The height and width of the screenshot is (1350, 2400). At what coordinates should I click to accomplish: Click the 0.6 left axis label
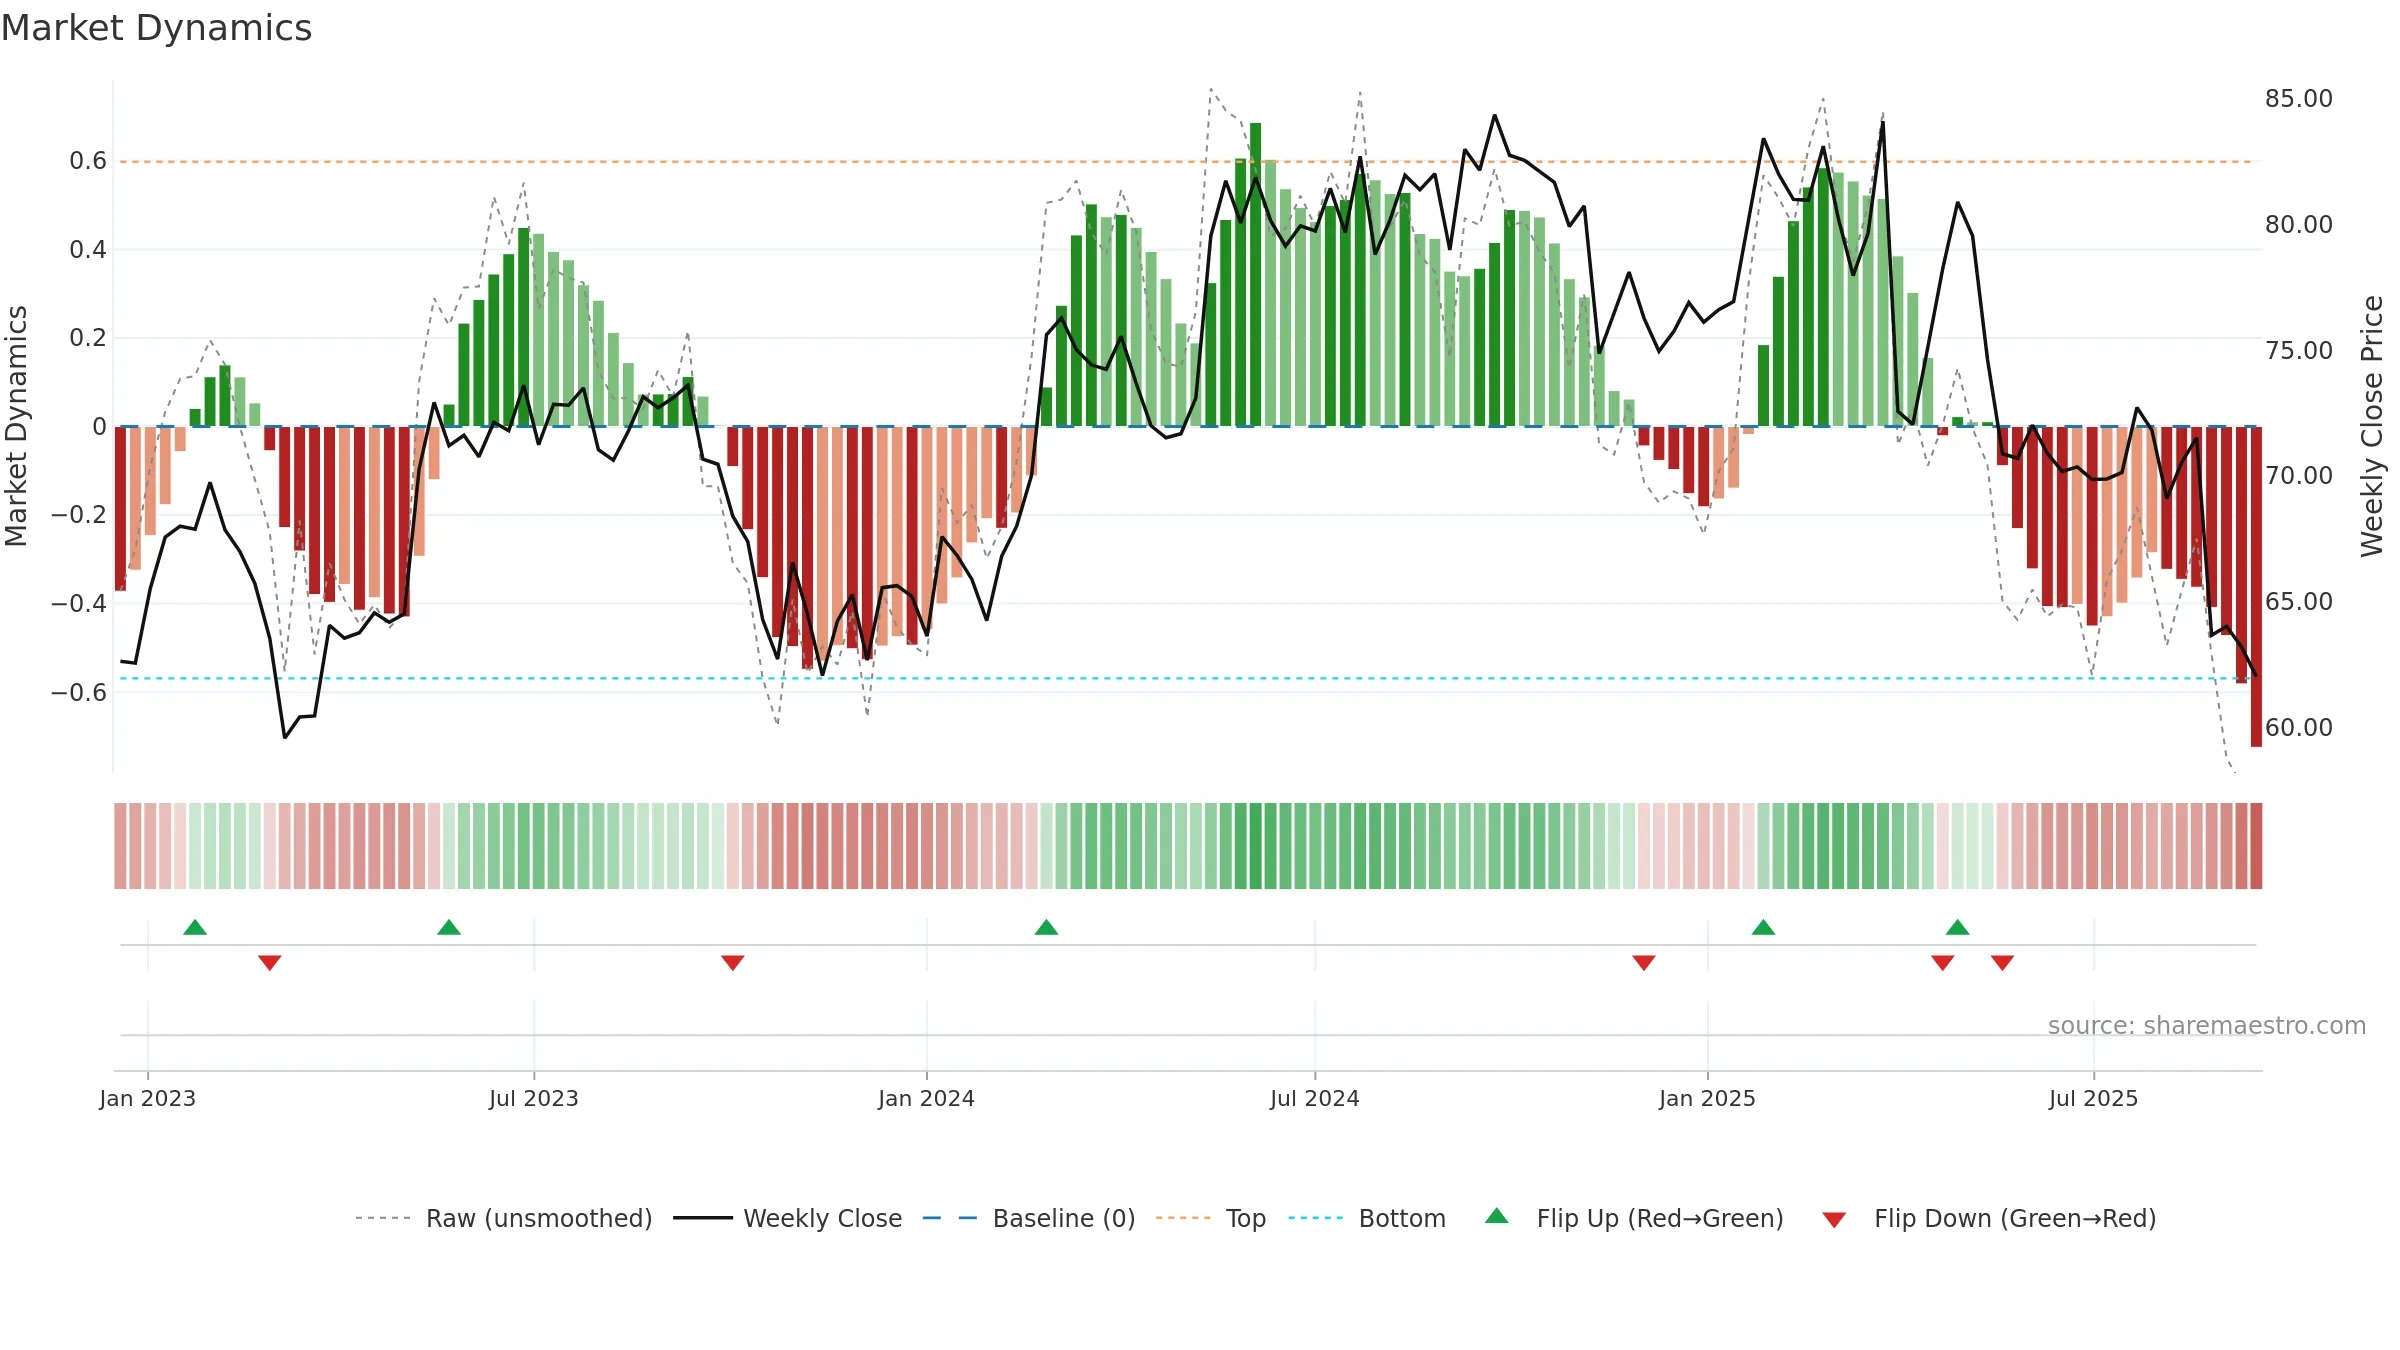click(88, 161)
